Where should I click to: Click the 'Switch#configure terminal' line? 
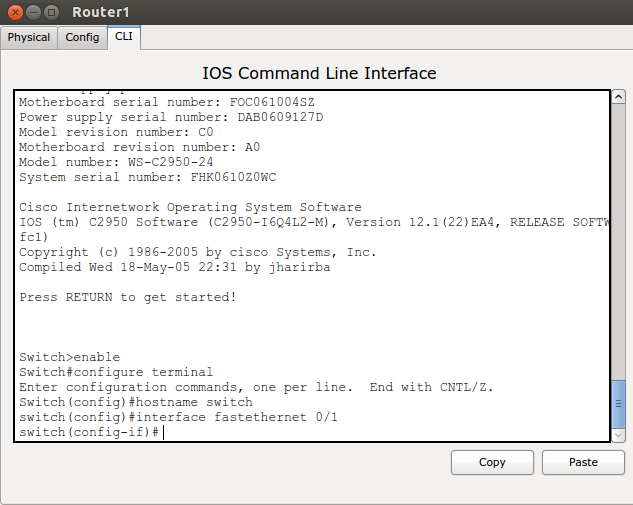coord(116,372)
